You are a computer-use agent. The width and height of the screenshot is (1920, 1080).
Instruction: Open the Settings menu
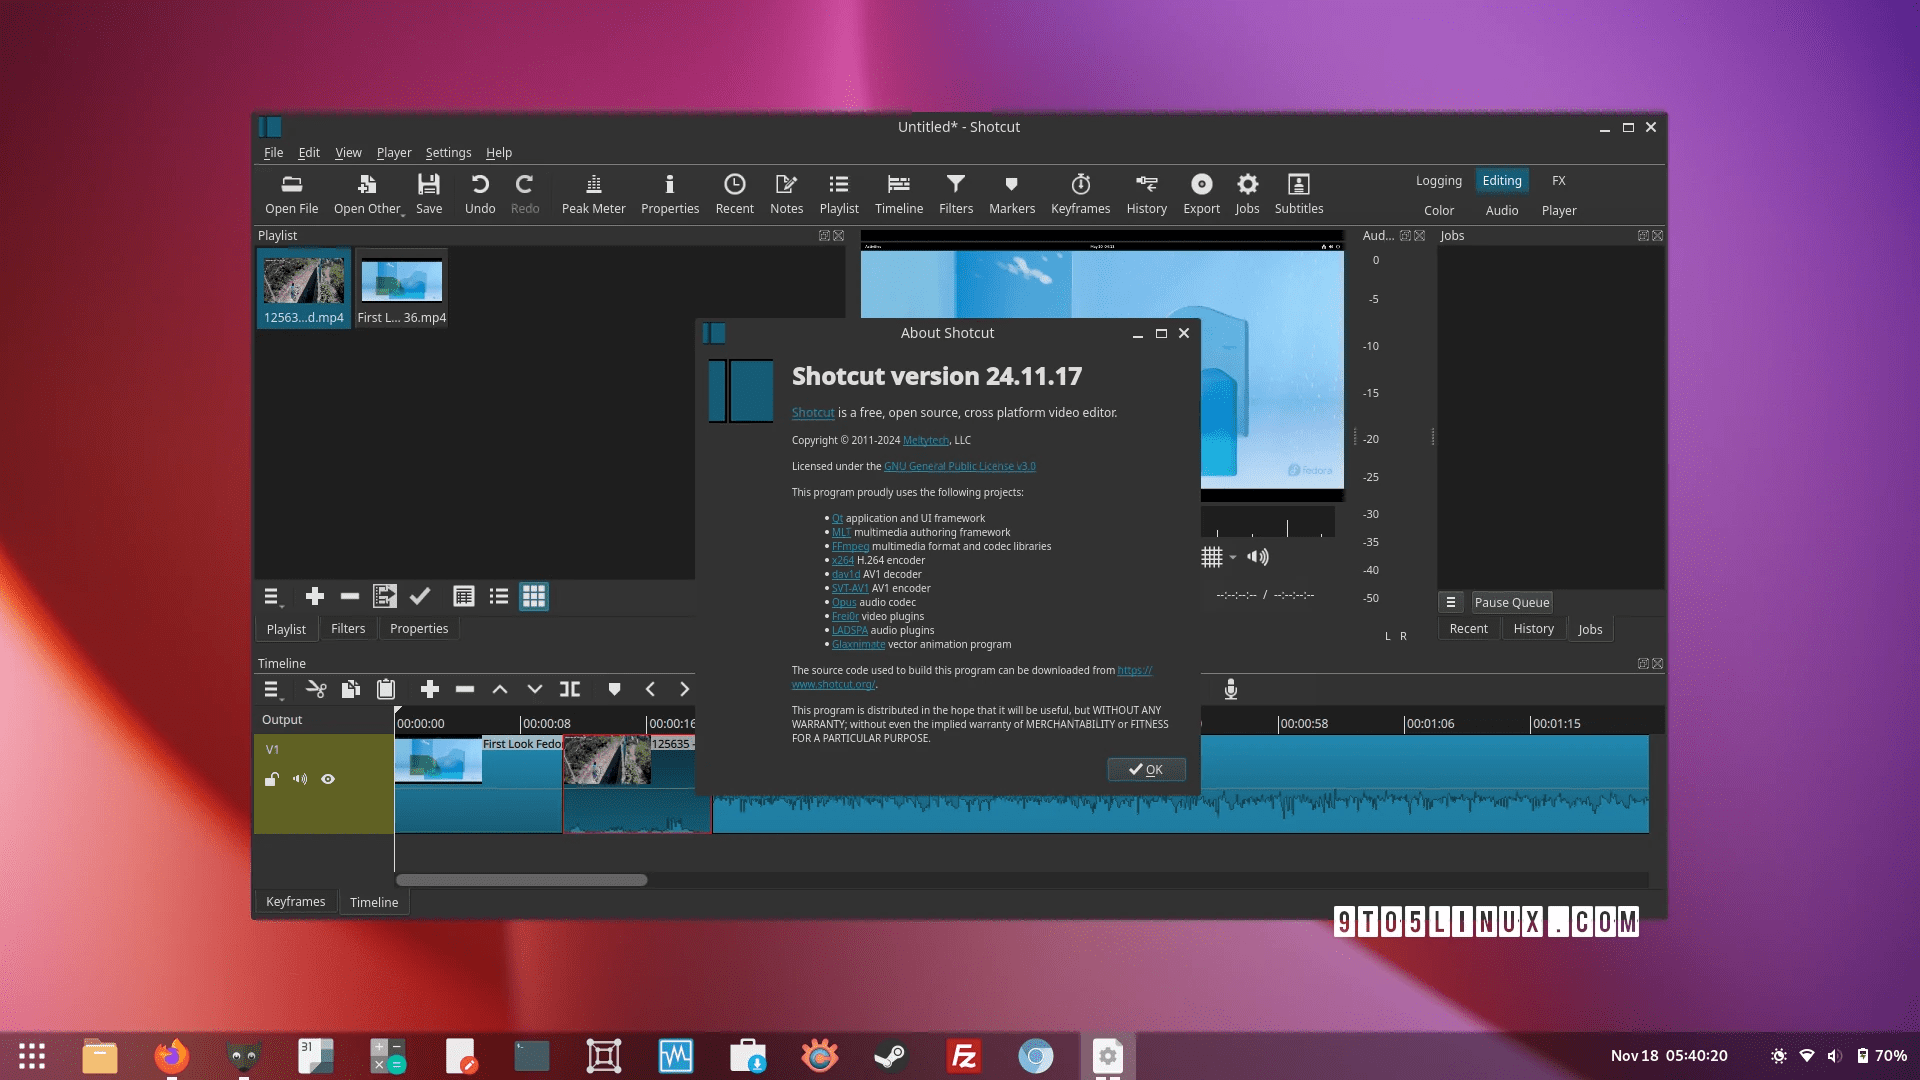(x=448, y=153)
